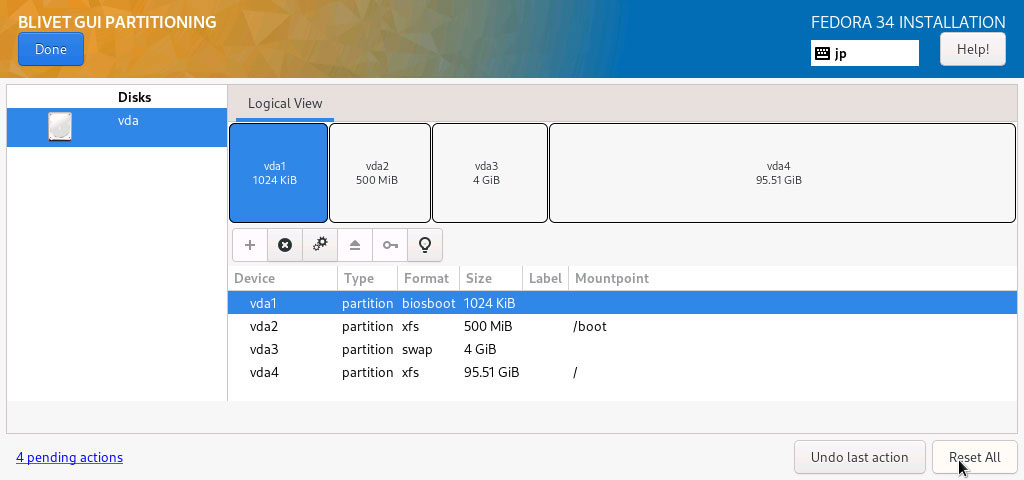Select the vda4 95.51 GiB partition block
This screenshot has width=1024, height=480.
782,173
